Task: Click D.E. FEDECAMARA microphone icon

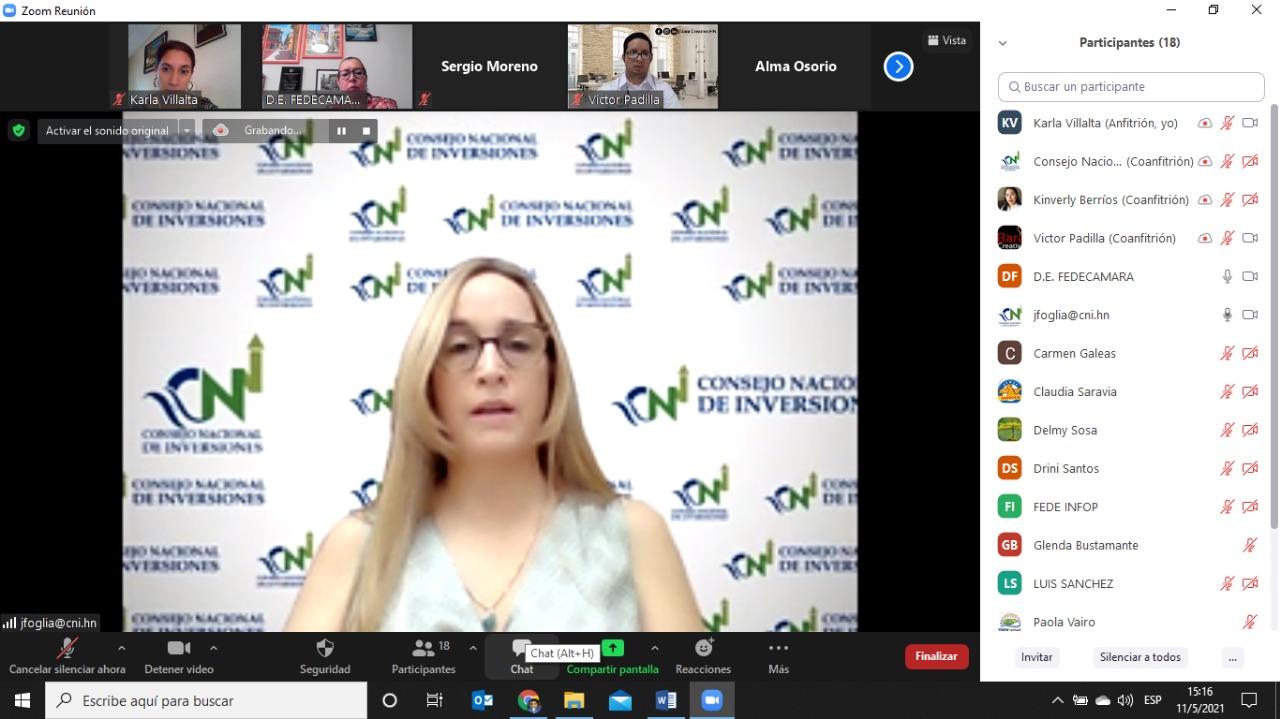Action: click(x=1227, y=276)
